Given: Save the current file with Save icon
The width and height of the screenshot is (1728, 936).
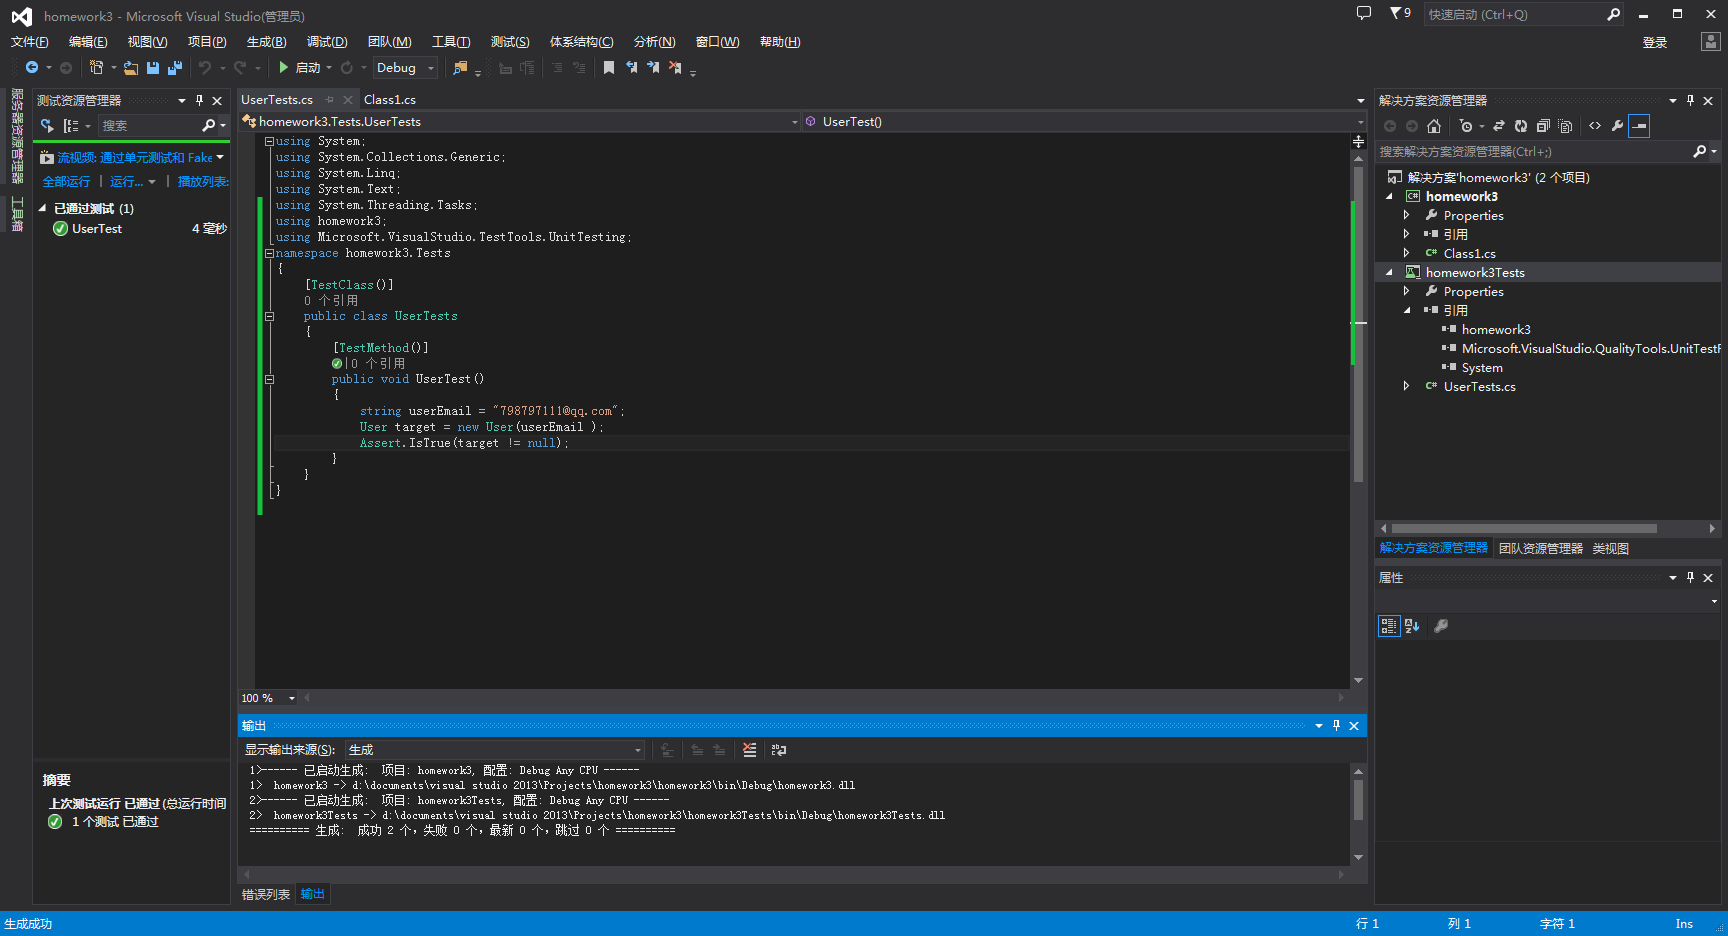Looking at the screenshot, I should pyautogui.click(x=153, y=68).
